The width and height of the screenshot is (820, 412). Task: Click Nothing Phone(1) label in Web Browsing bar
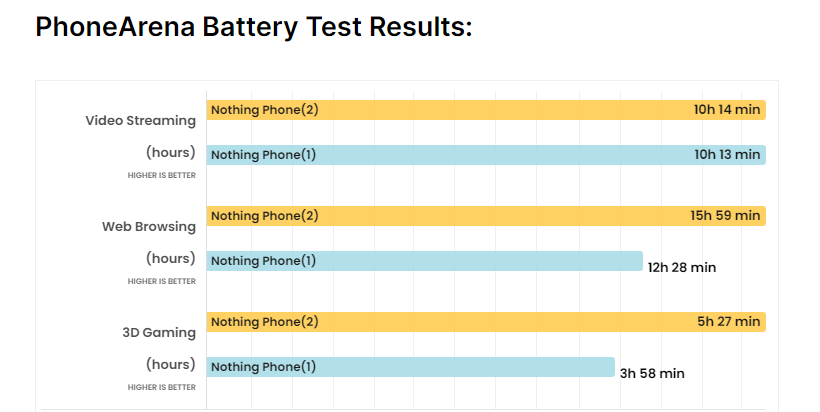tap(263, 261)
